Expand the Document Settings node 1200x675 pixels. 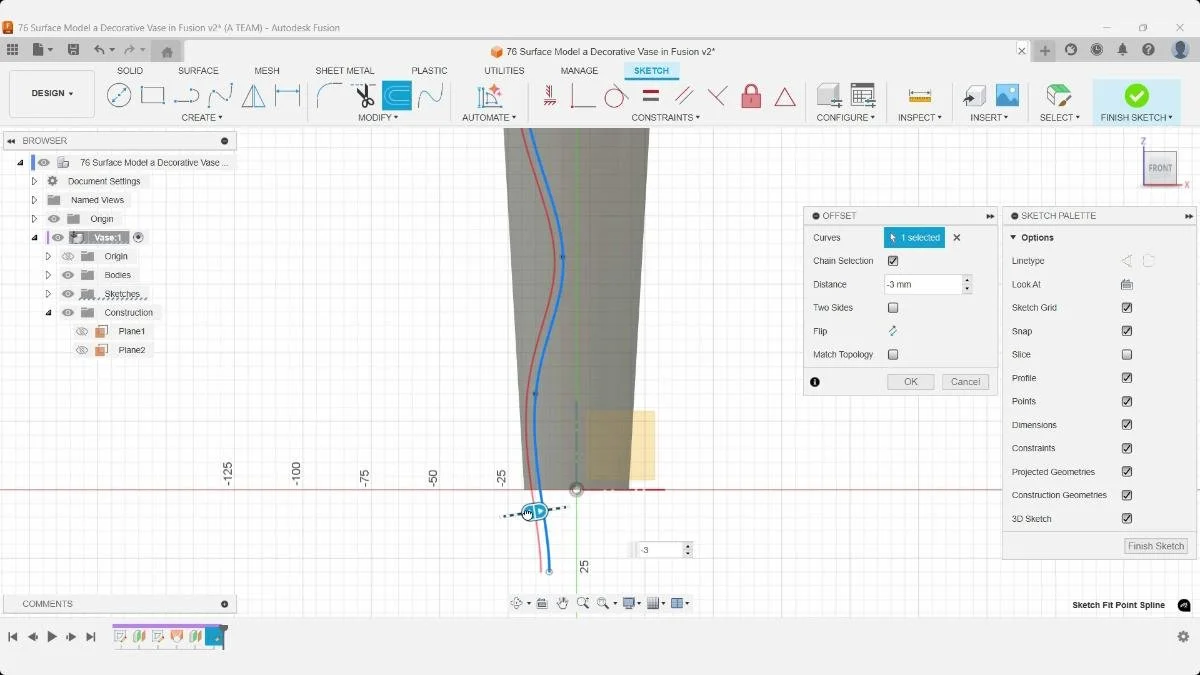coord(34,181)
